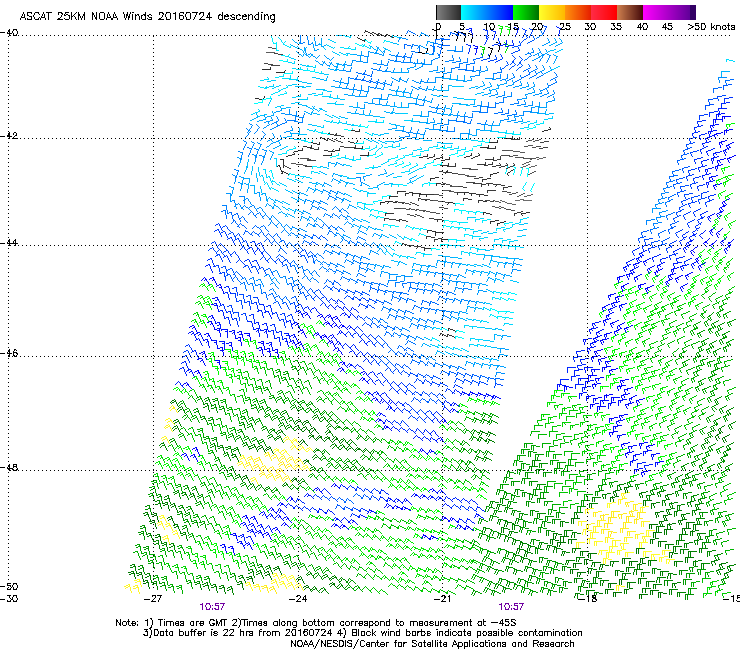Click the "-46" latitude axis label
The image size is (740, 650).
tap(9, 353)
